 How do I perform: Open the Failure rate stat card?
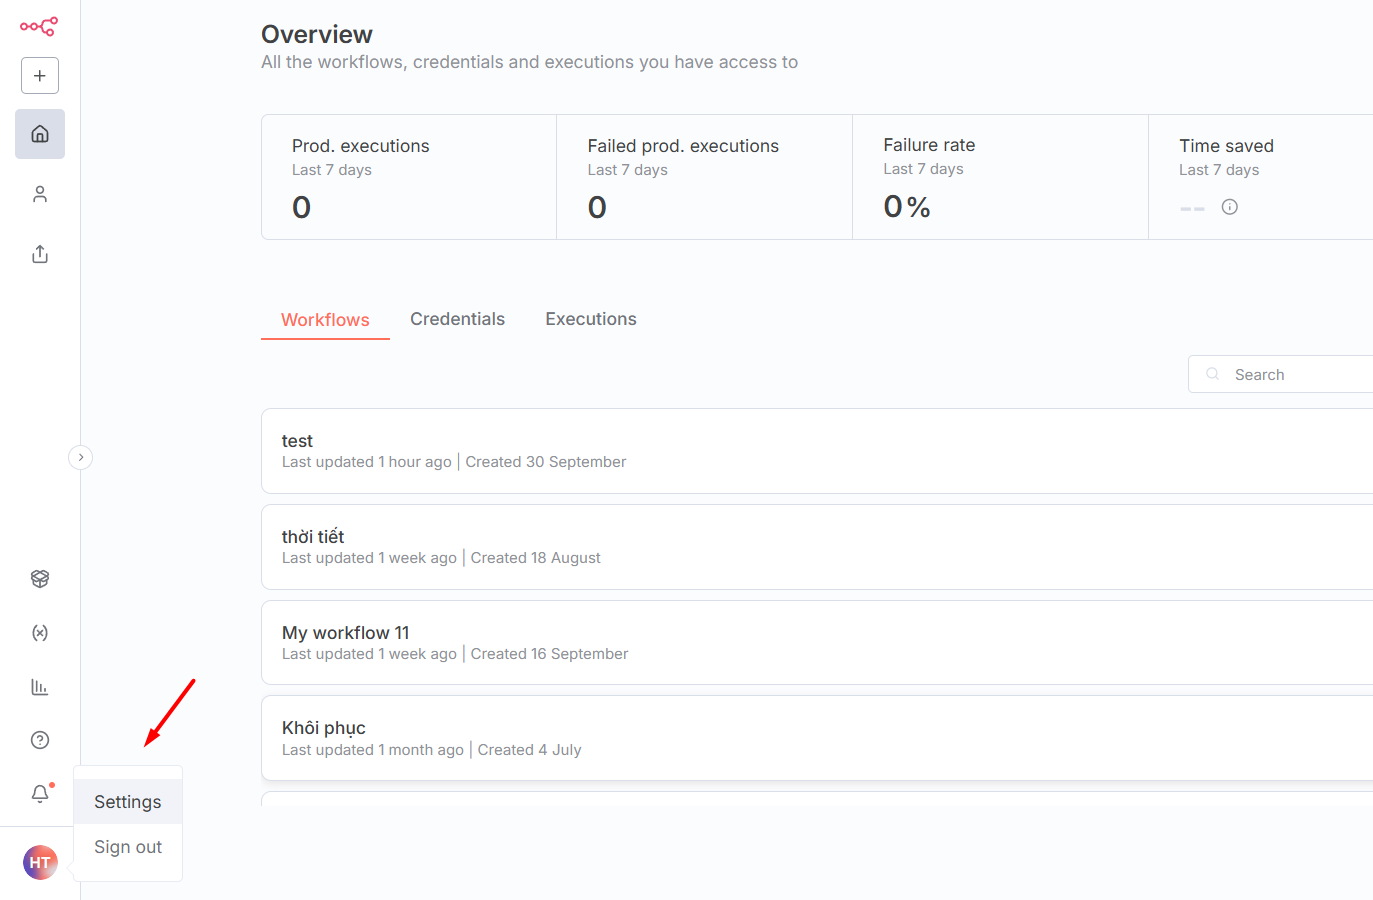pyautogui.click(x=1000, y=177)
